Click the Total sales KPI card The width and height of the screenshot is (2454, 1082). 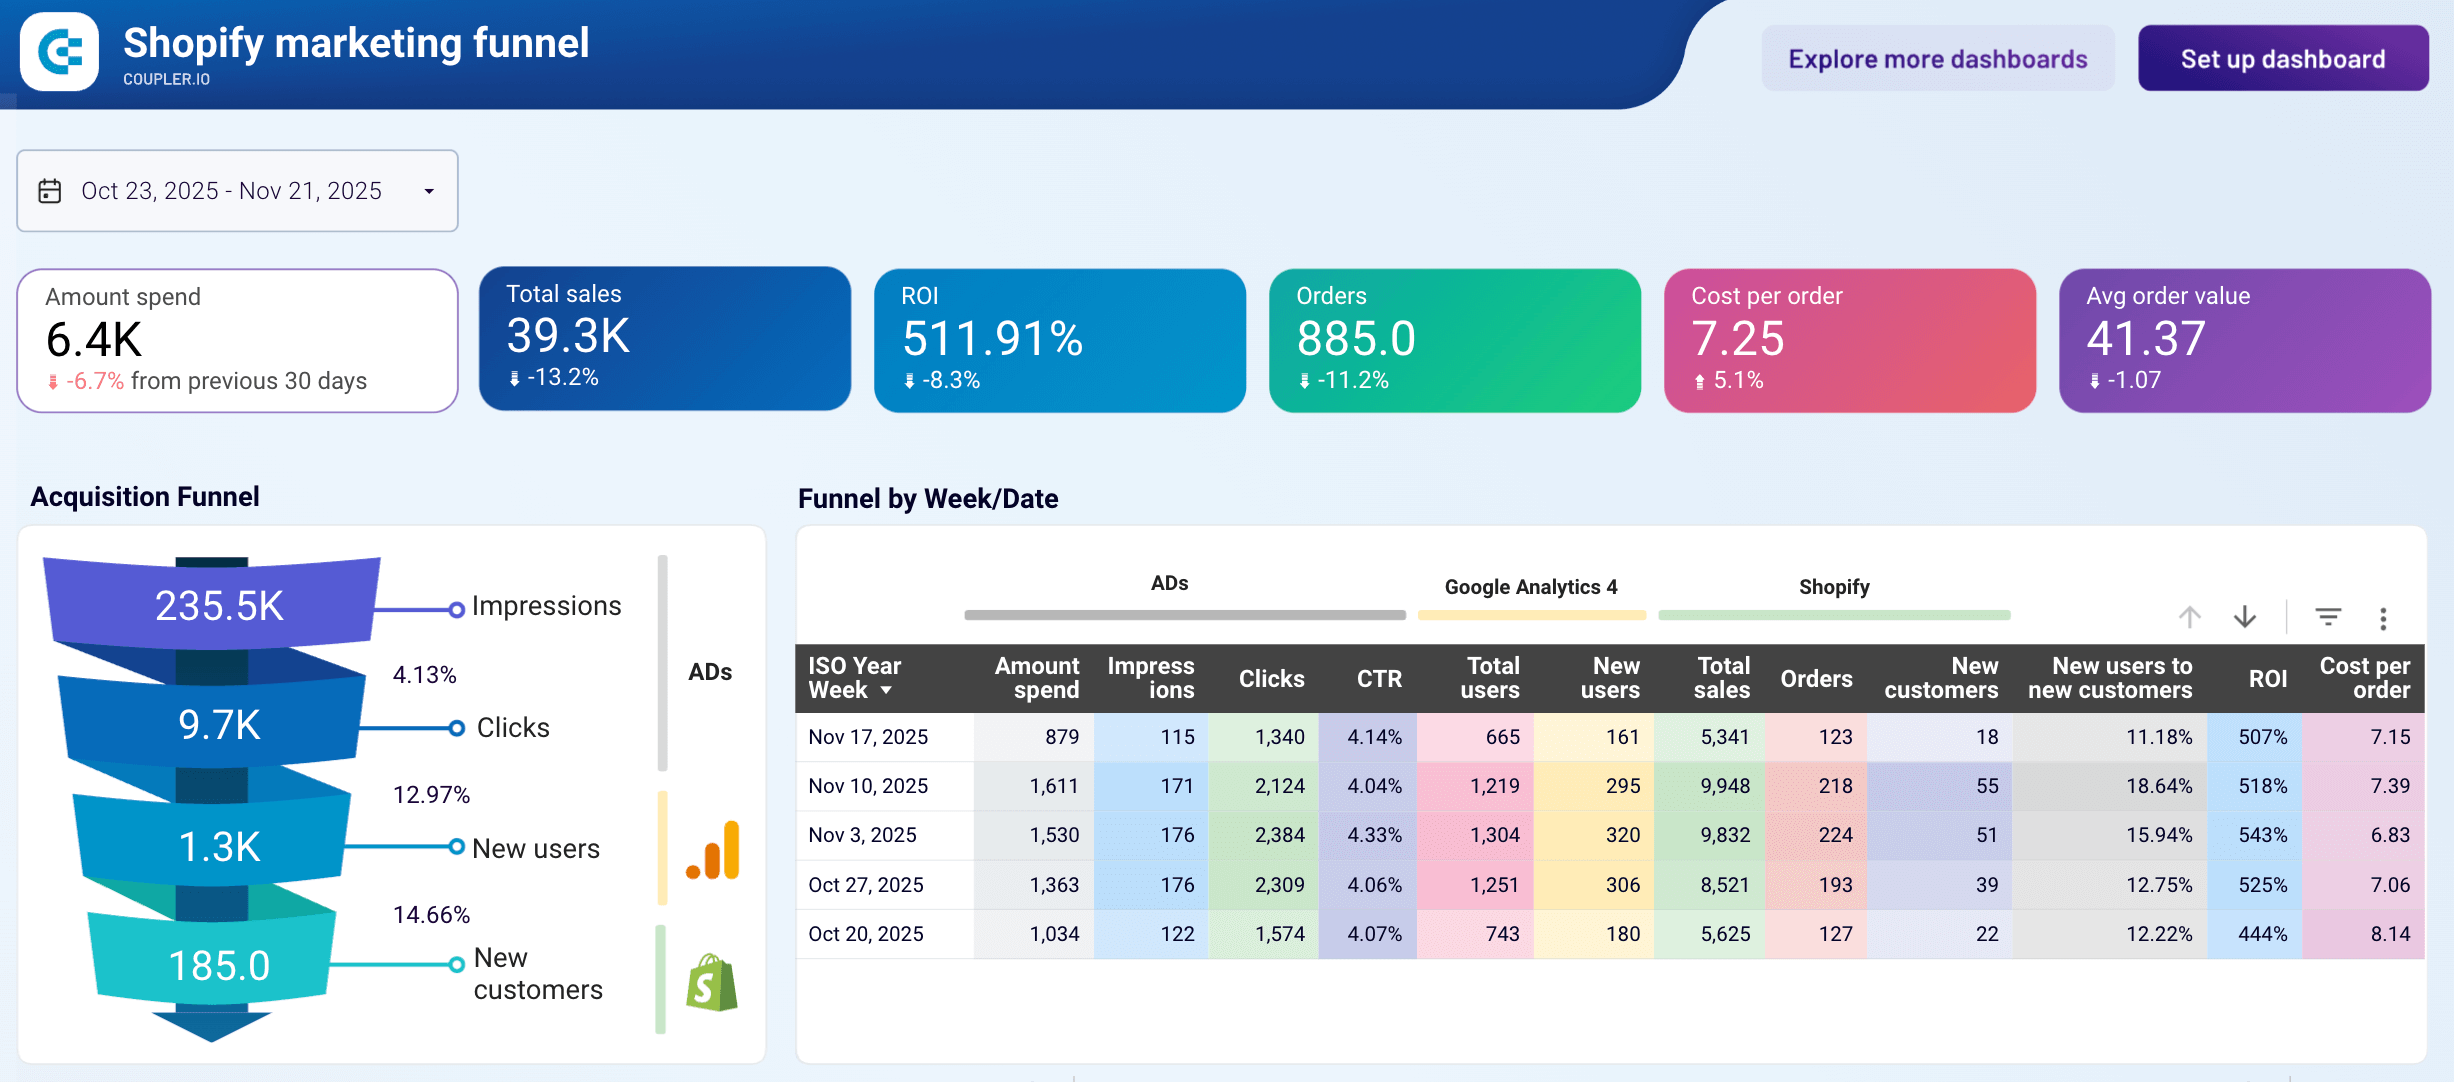(x=665, y=339)
